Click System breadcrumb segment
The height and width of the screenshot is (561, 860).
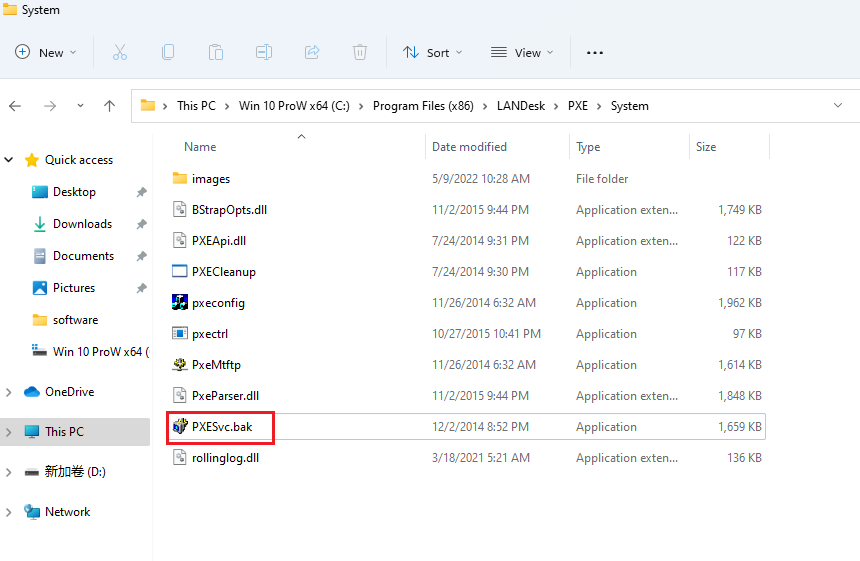pyautogui.click(x=630, y=106)
